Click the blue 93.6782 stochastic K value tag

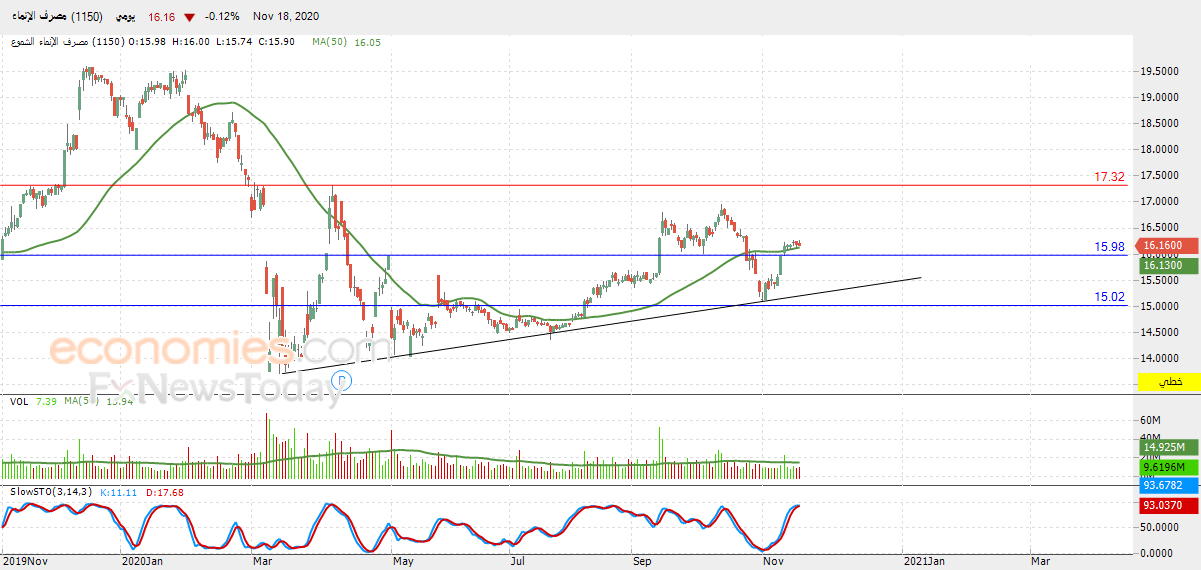[1168, 485]
